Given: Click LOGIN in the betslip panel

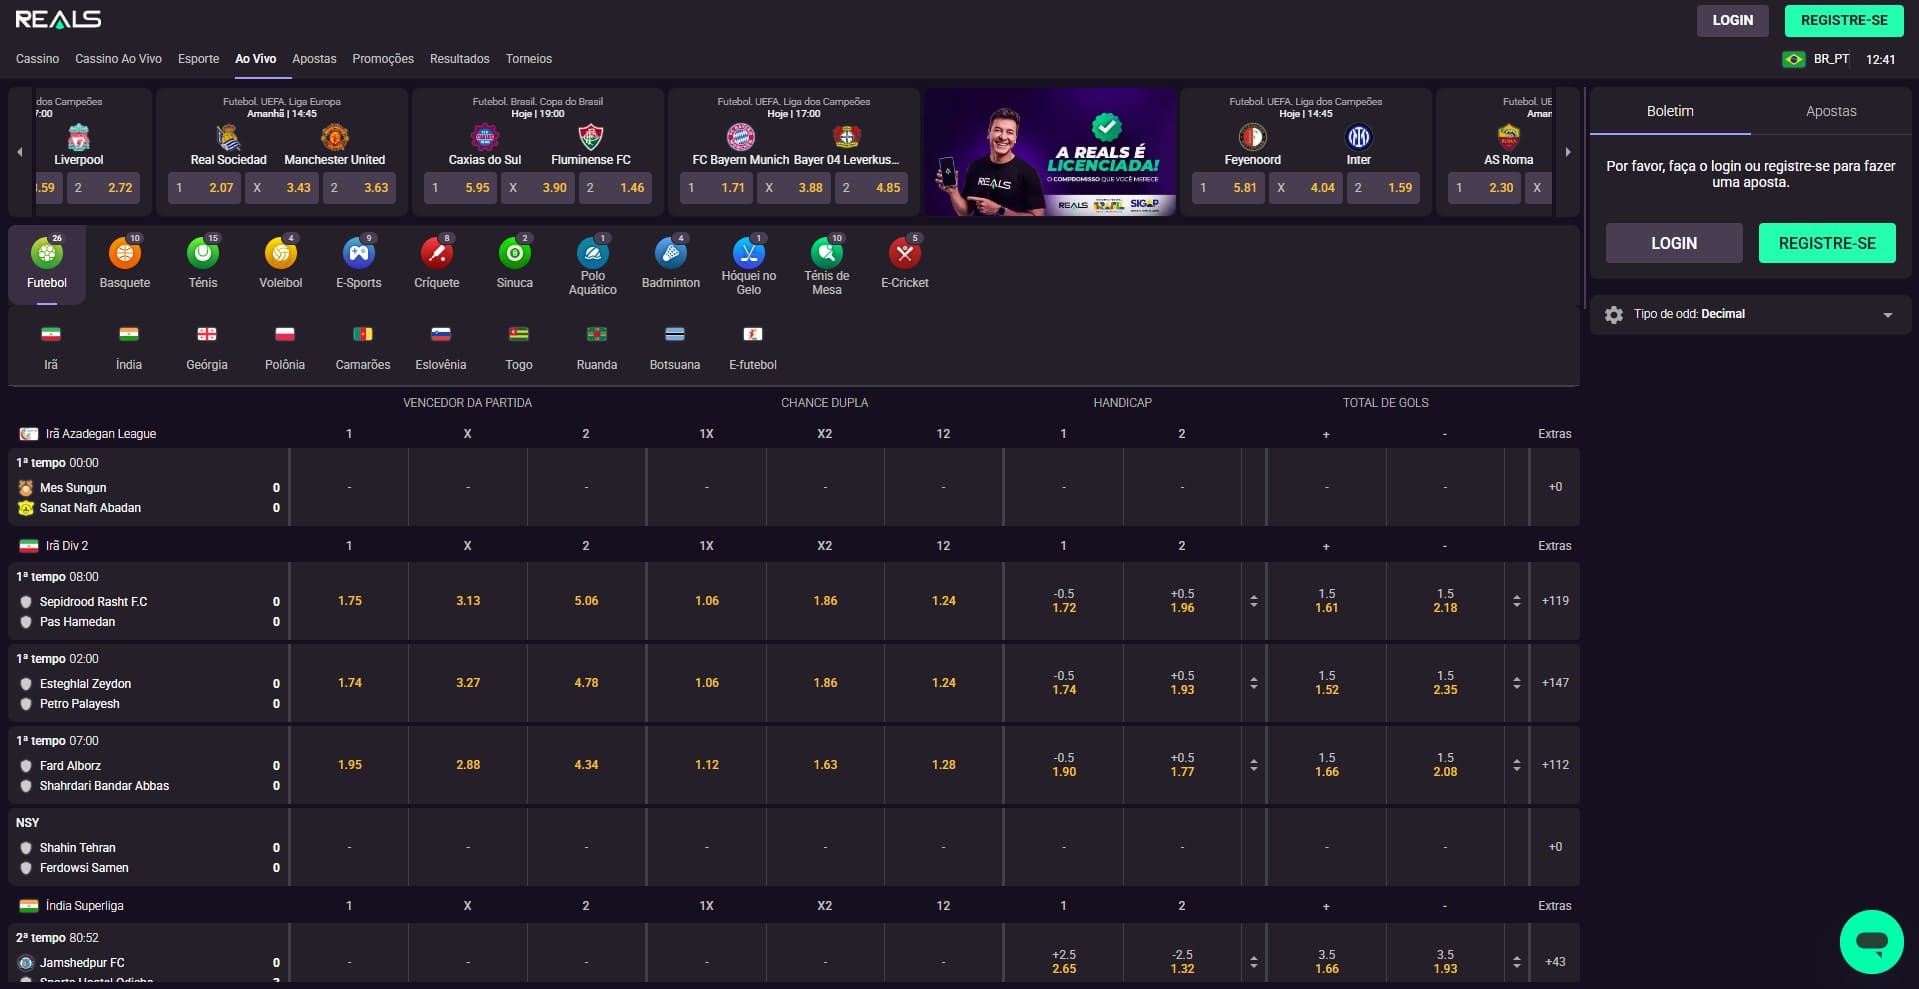Looking at the screenshot, I should coord(1674,243).
